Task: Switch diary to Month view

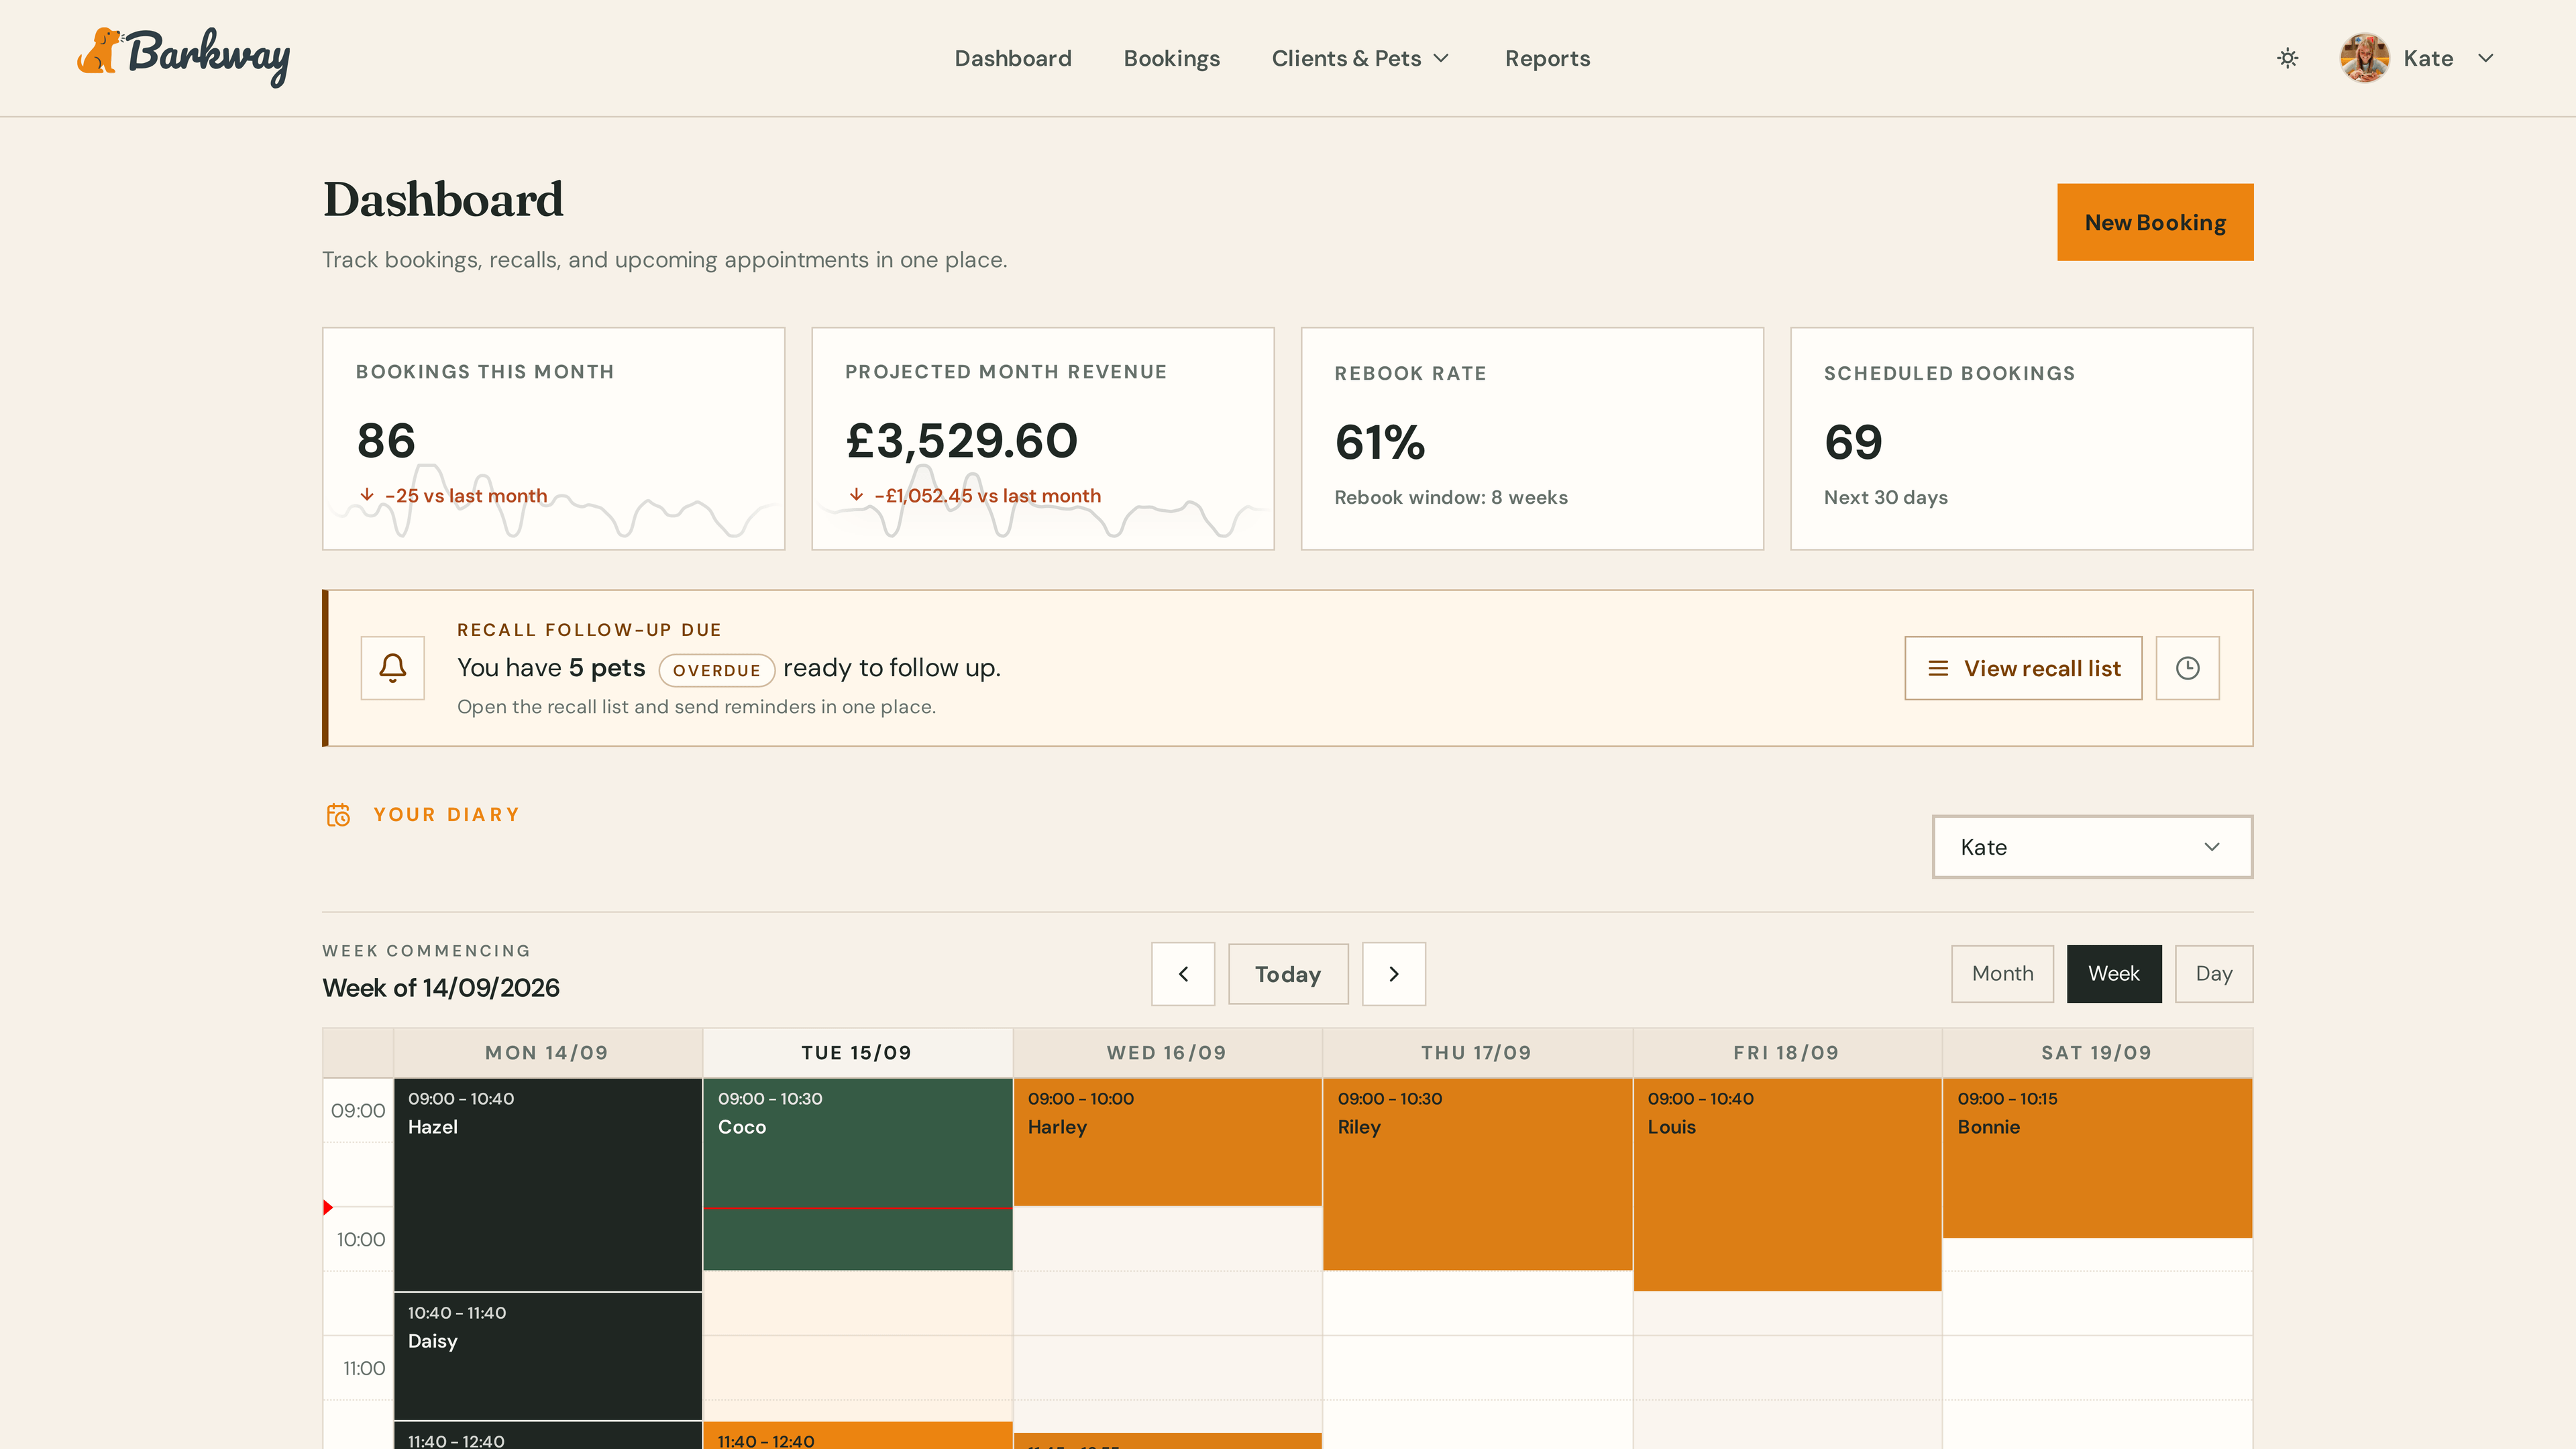Action: tap(2002, 974)
